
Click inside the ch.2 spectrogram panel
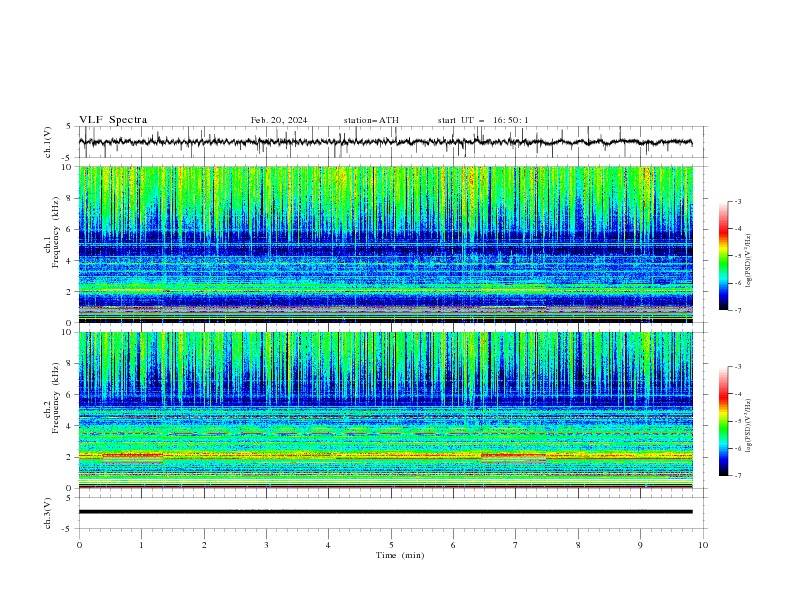click(385, 410)
